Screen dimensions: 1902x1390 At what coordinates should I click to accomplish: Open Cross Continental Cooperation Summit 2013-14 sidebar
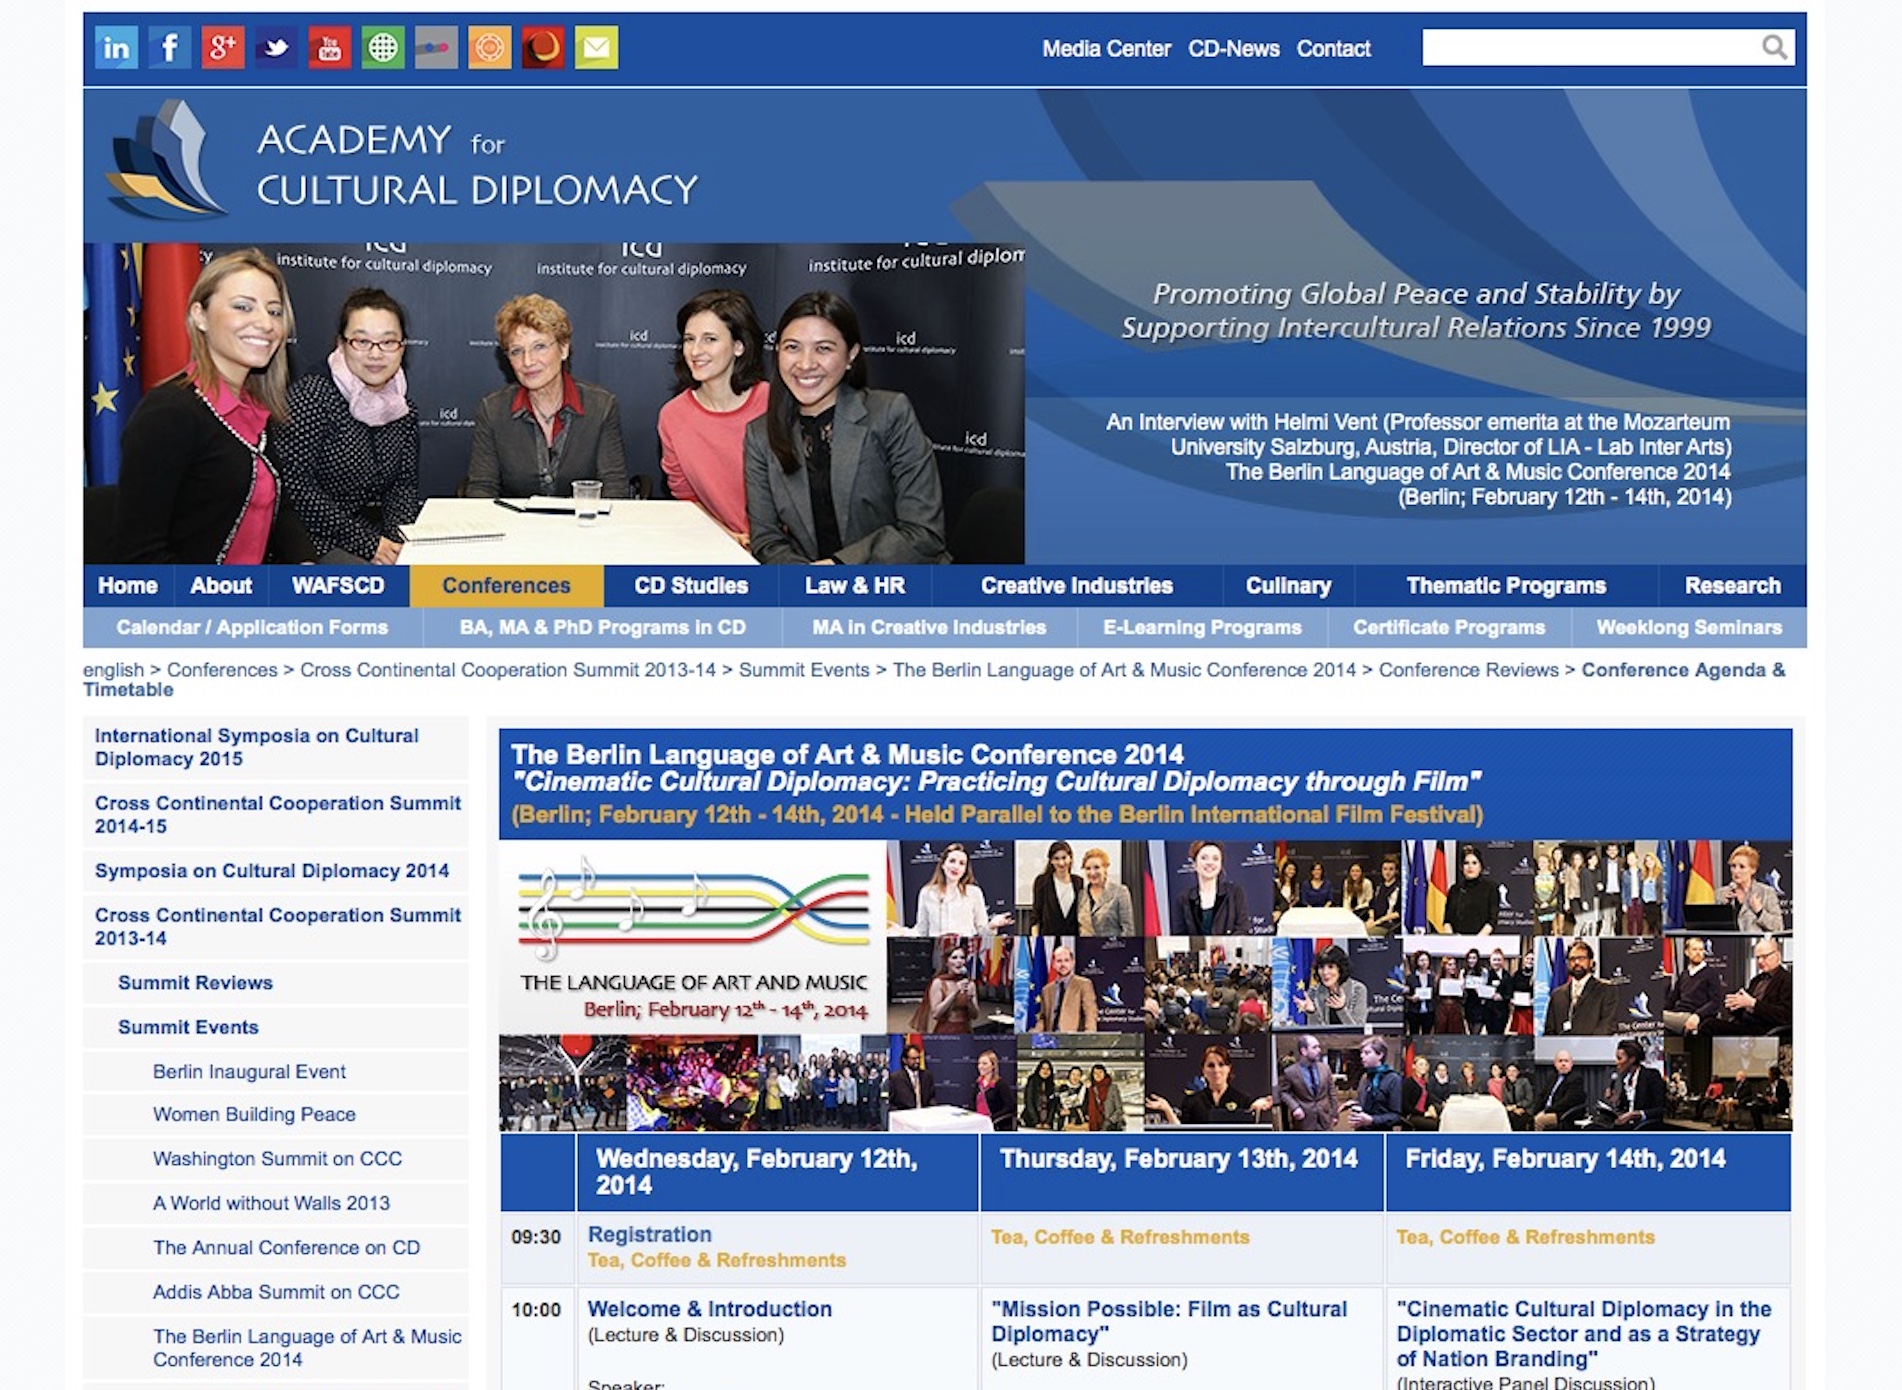[275, 927]
